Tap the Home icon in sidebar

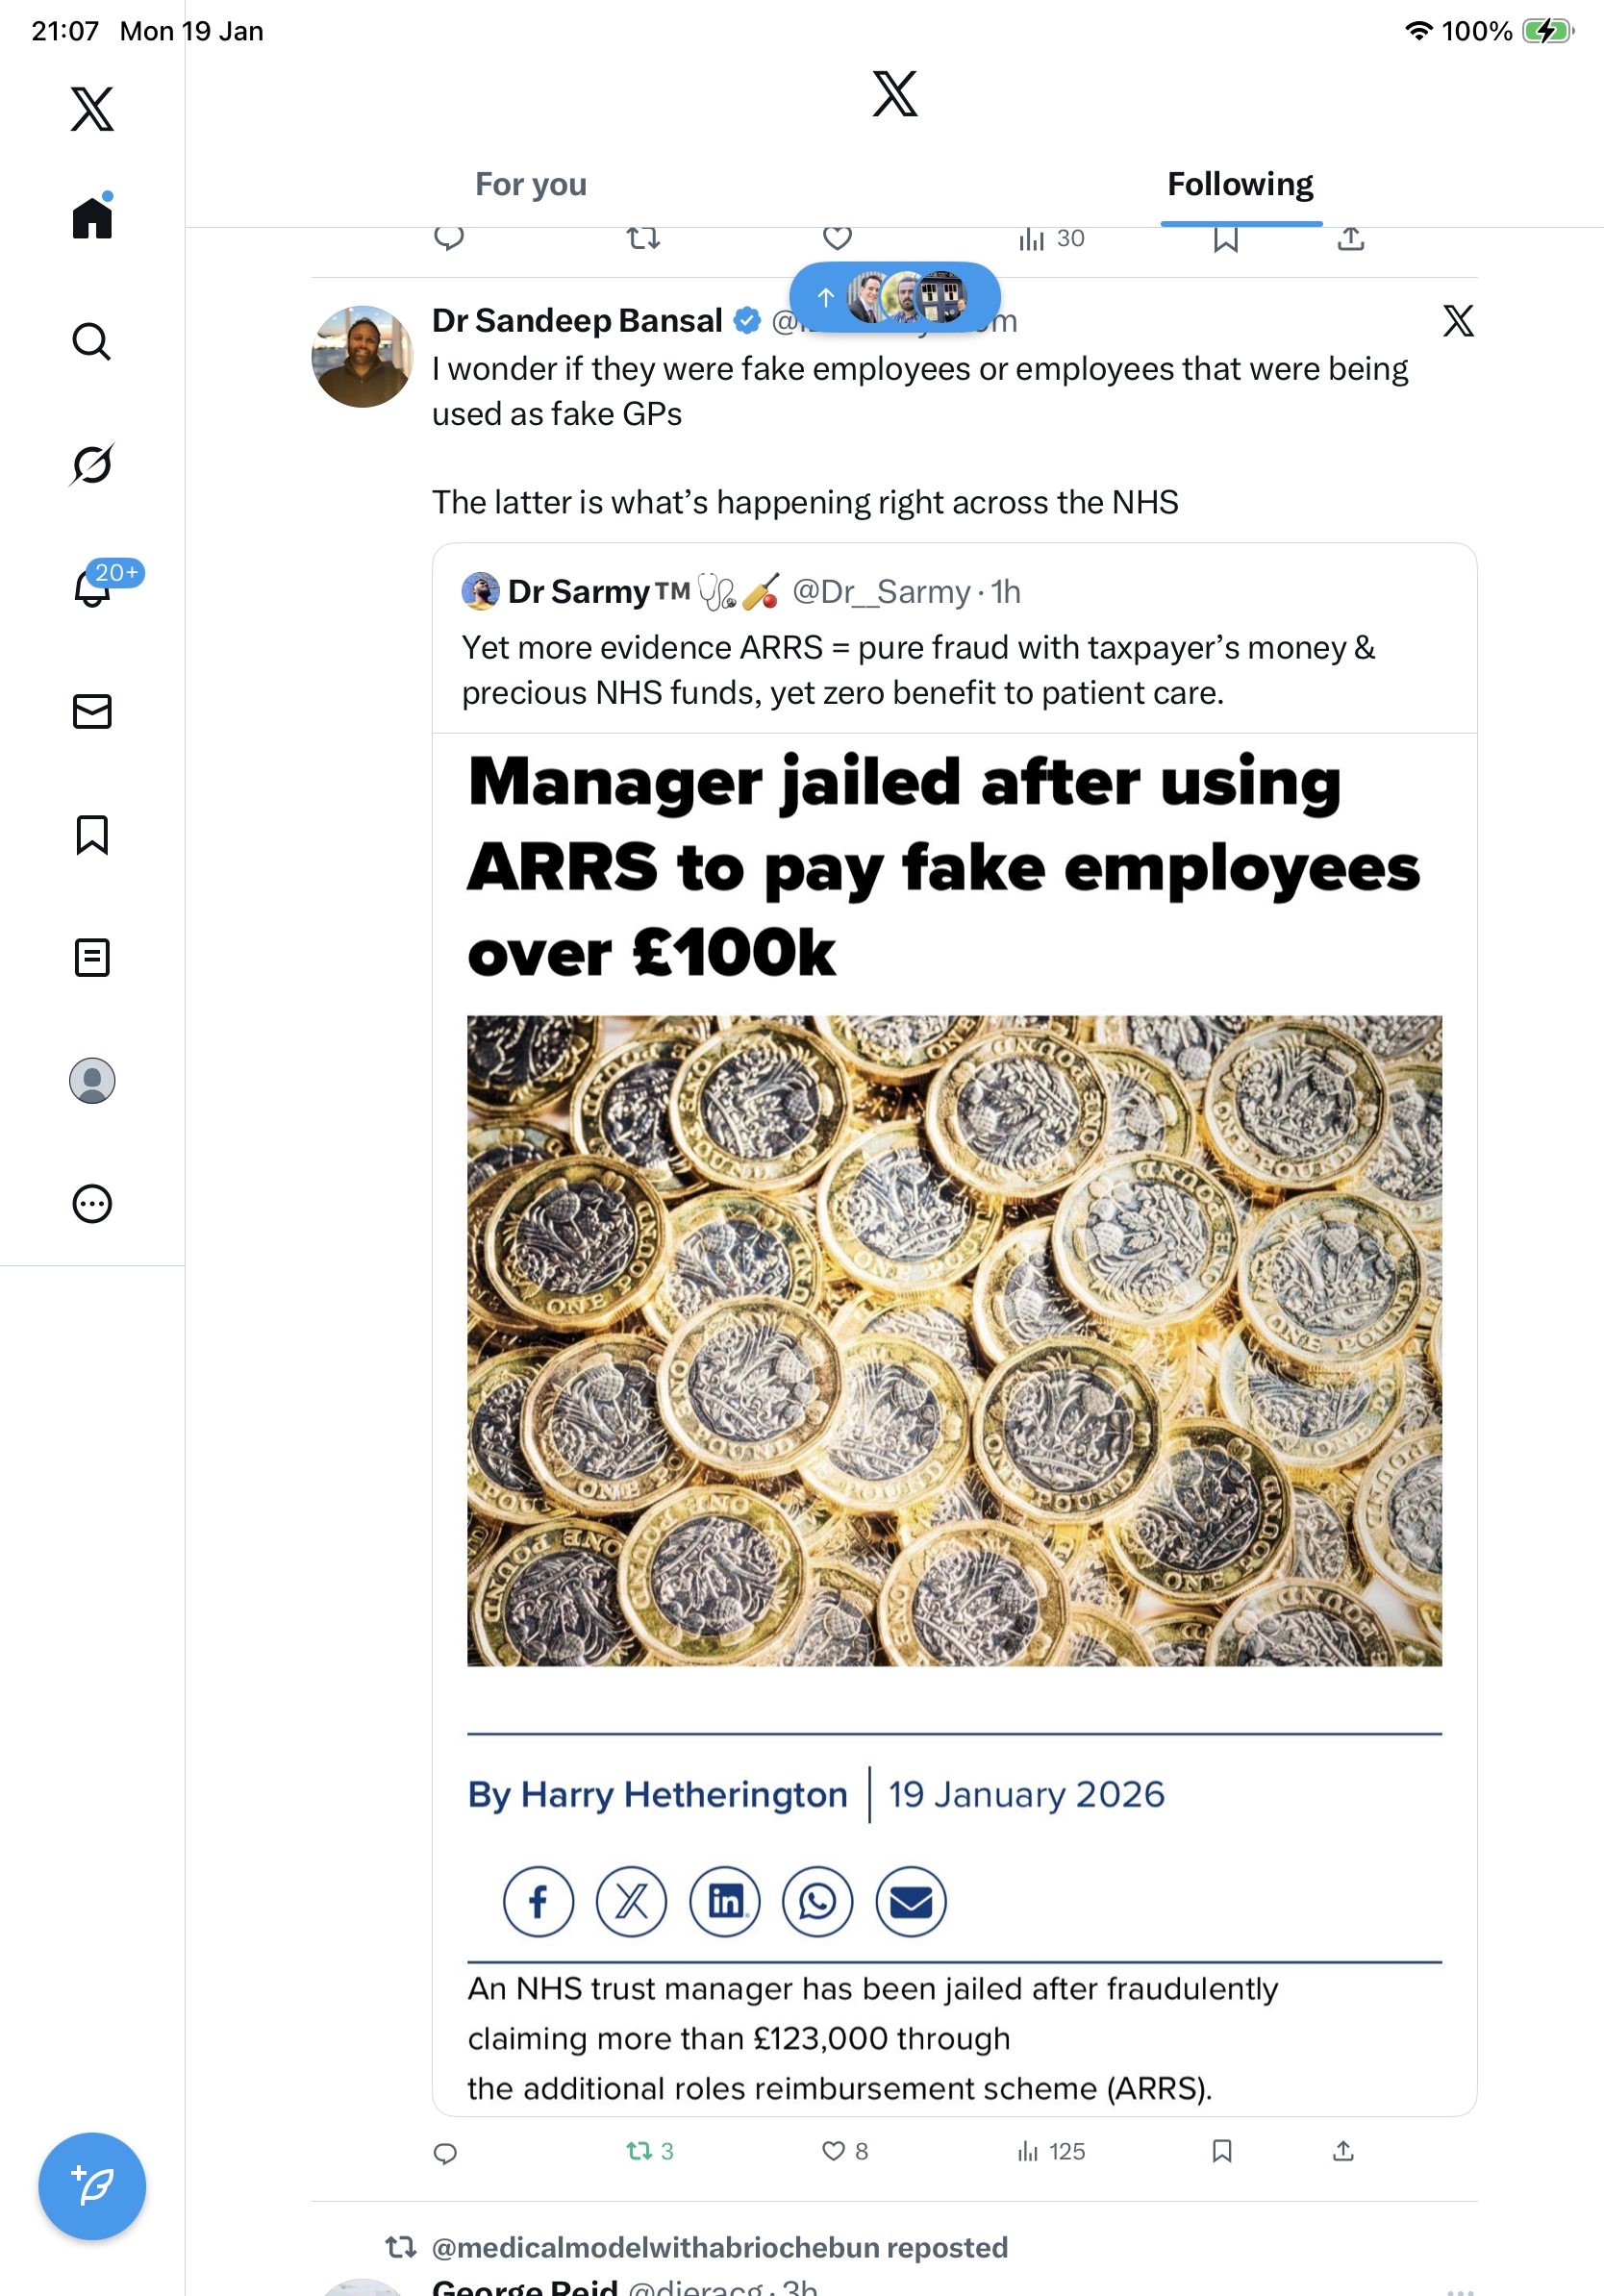point(92,218)
